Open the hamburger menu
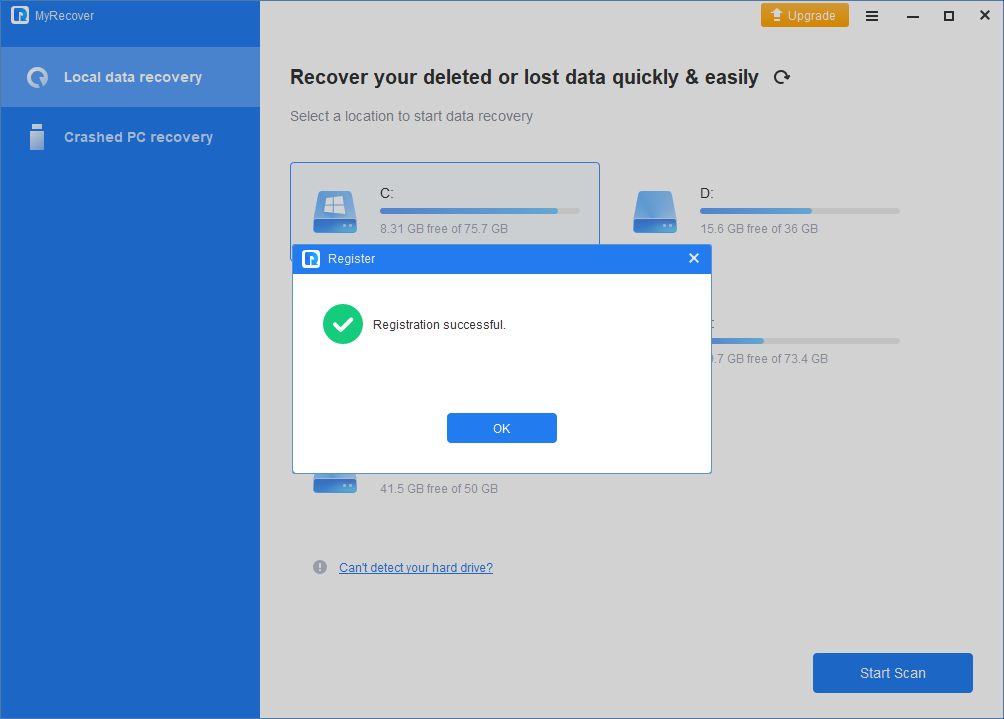The width and height of the screenshot is (1004, 719). point(872,15)
